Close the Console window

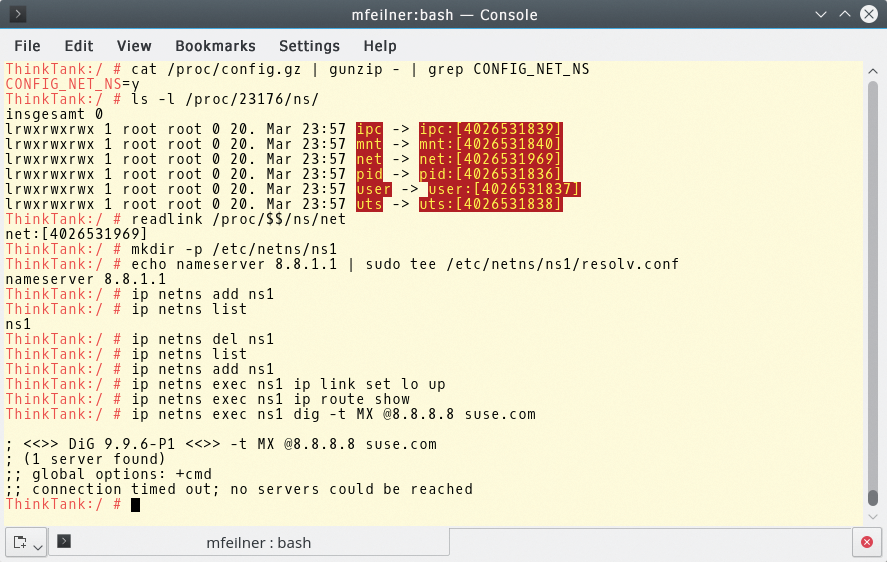click(869, 14)
